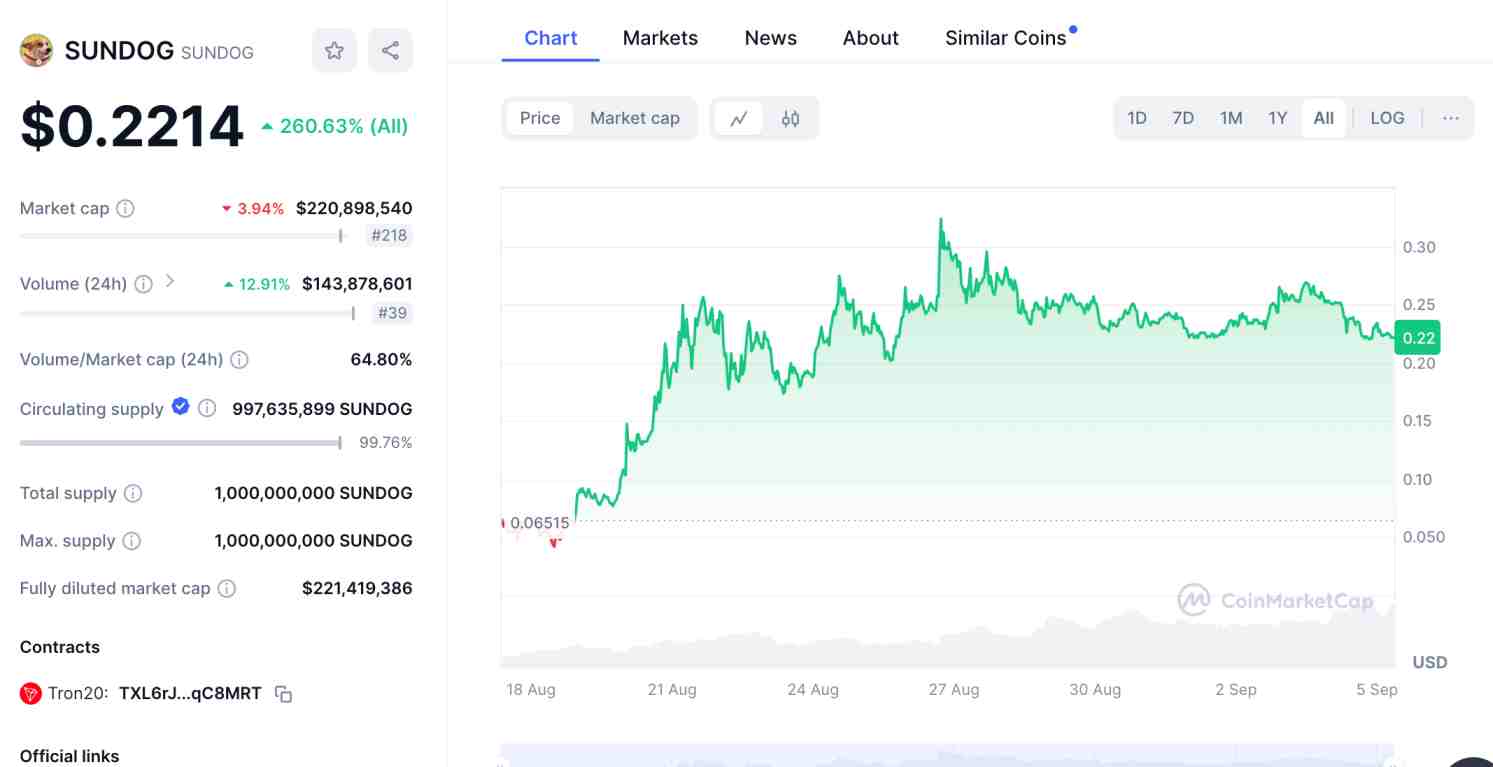Open the Similar Coins tab
The image size is (1493, 767).
tap(1006, 38)
